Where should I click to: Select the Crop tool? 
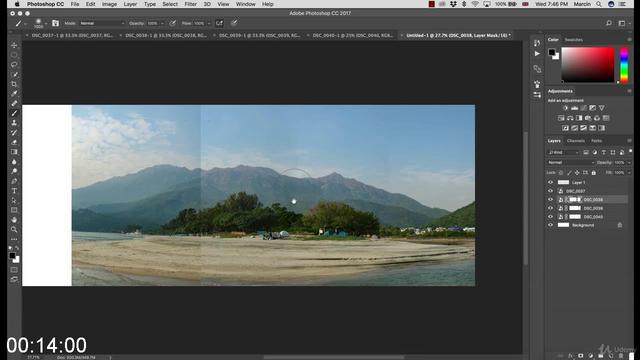[14, 84]
